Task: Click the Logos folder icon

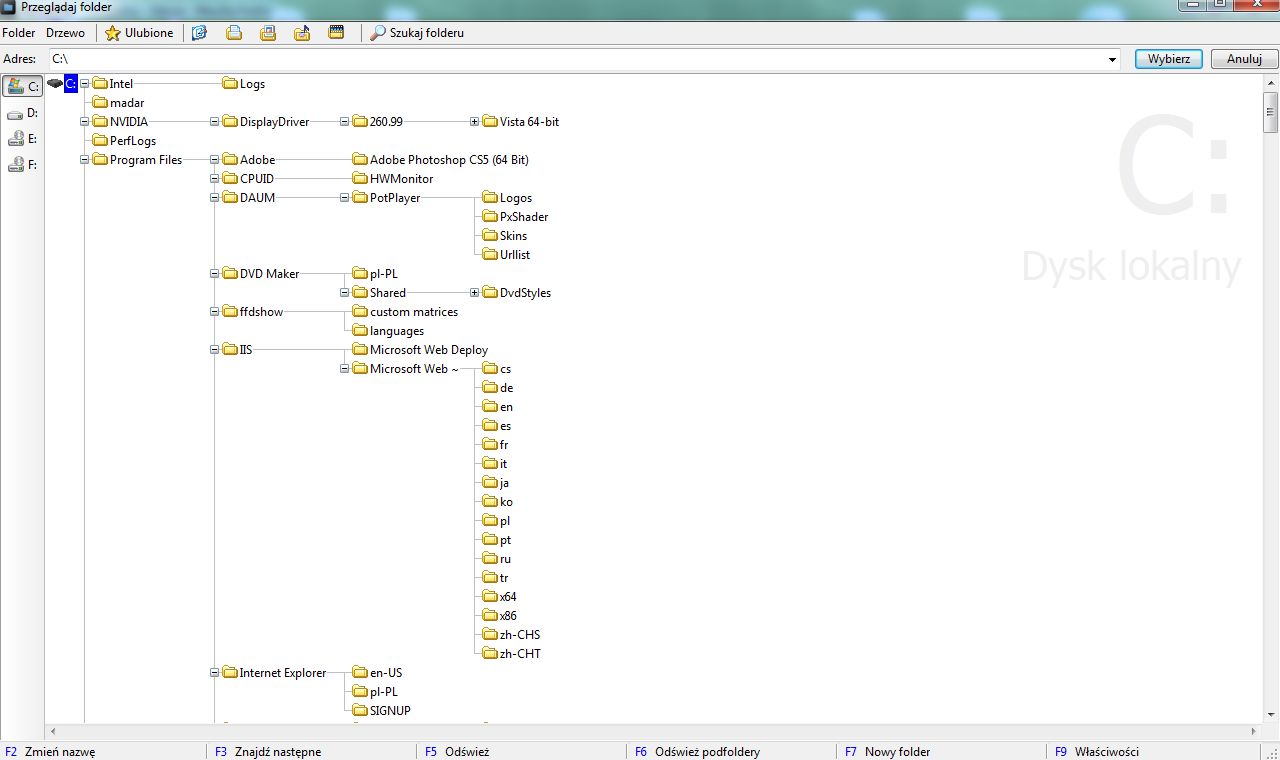Action: click(x=490, y=198)
